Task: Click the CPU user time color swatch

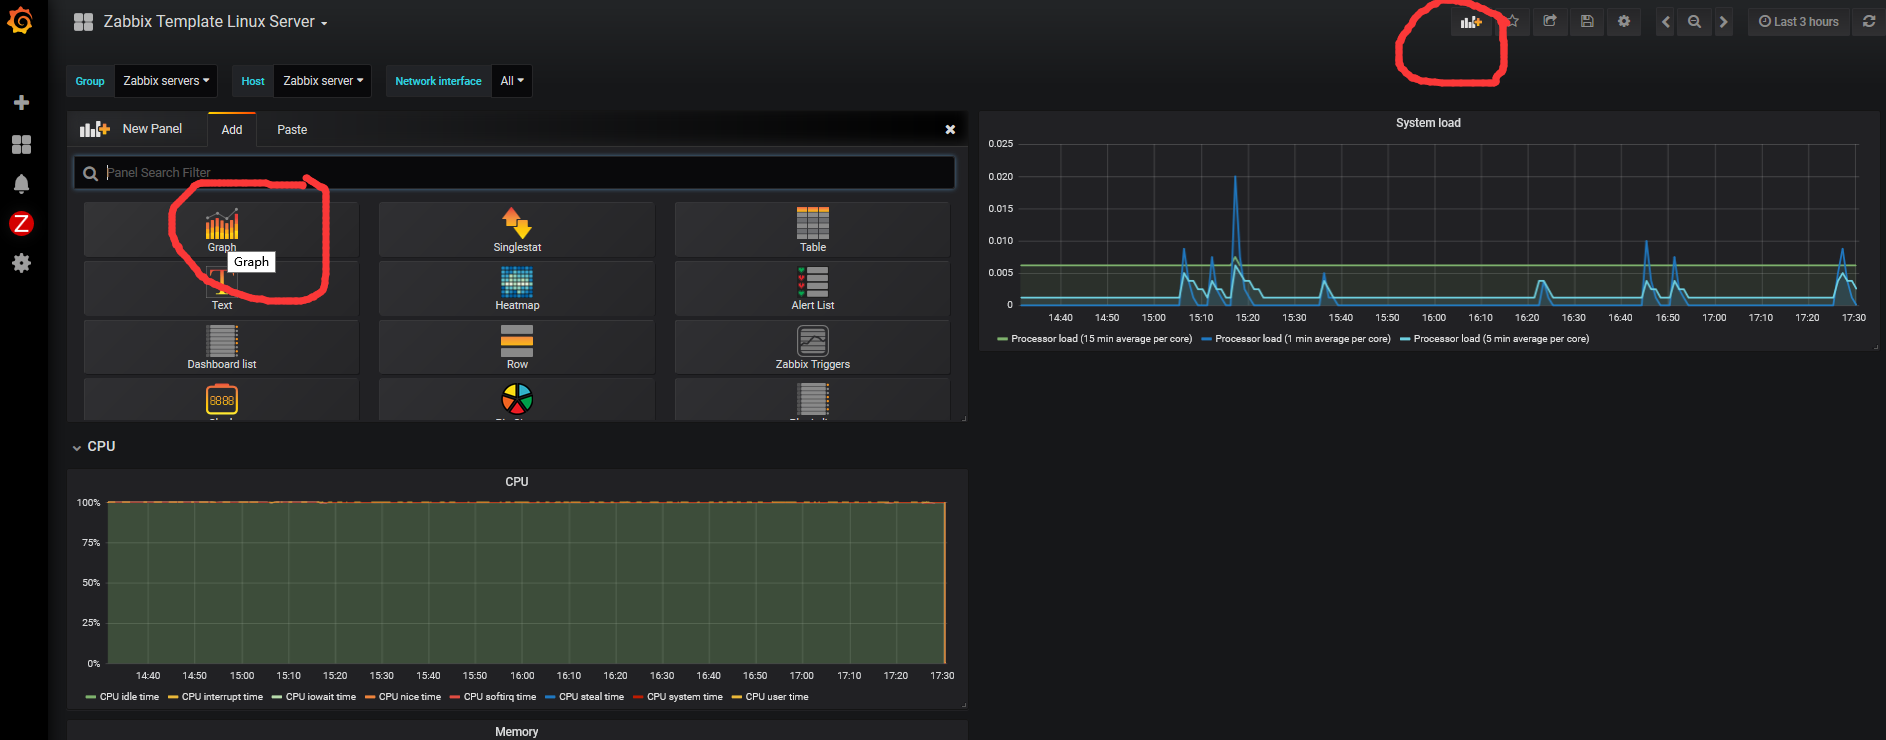Action: pyautogui.click(x=737, y=697)
